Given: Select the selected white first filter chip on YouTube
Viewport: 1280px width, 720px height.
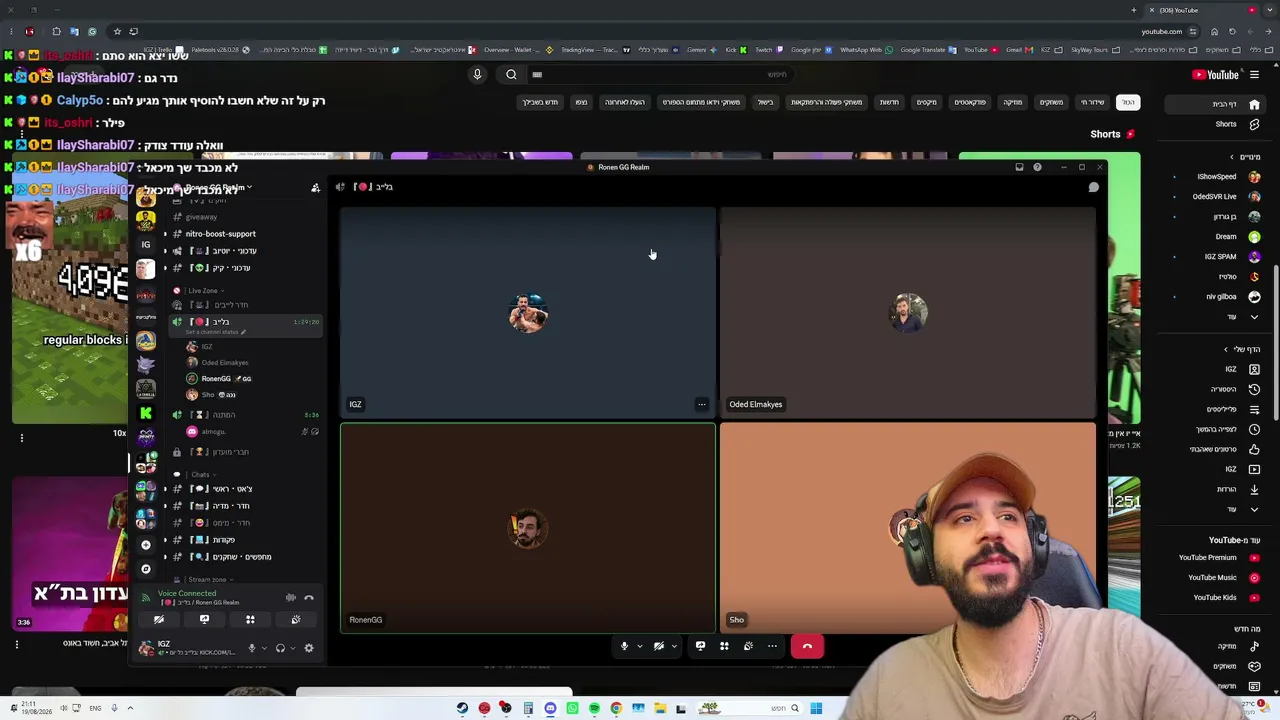Looking at the screenshot, I should click(x=1128, y=102).
